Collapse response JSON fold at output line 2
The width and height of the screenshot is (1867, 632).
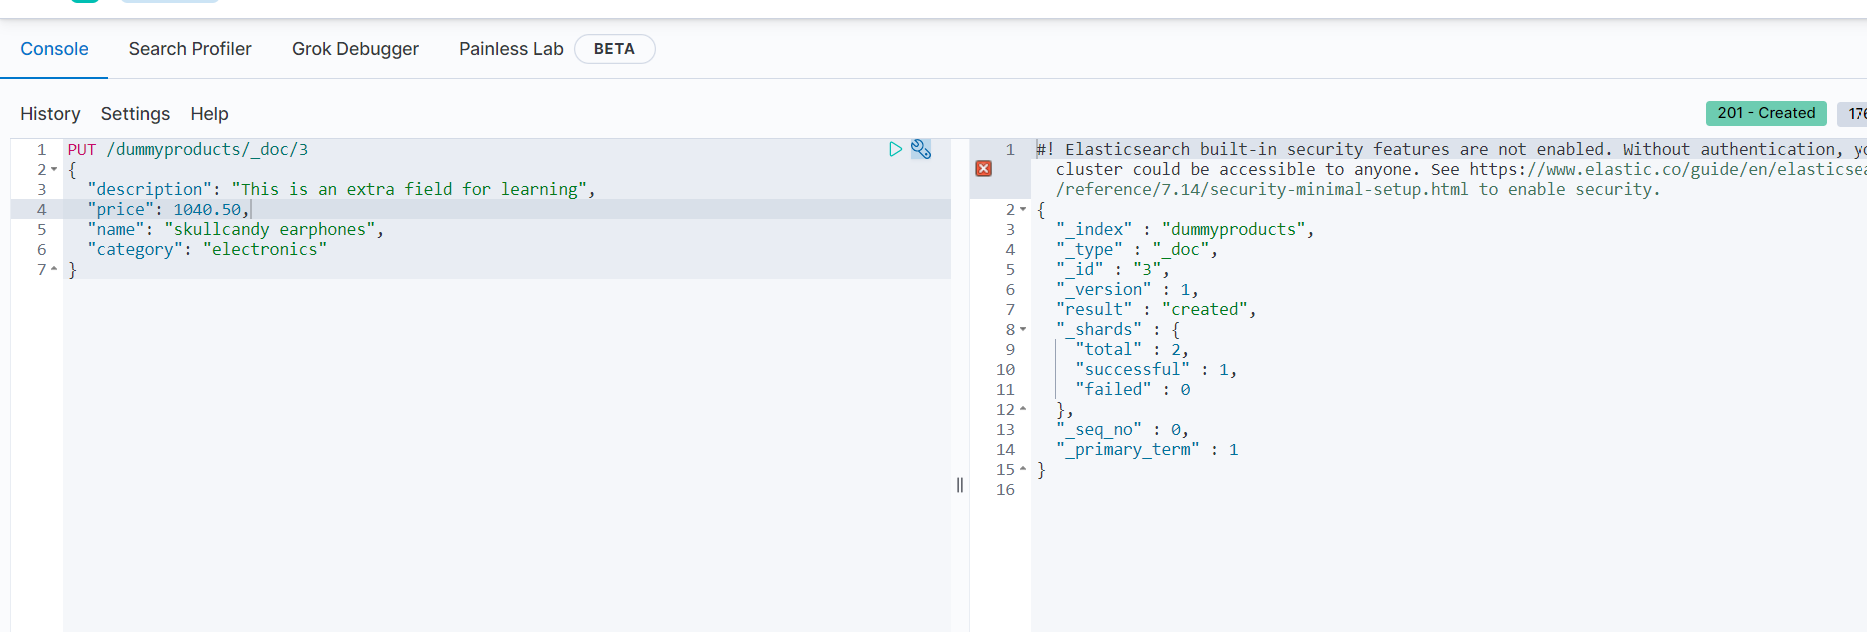click(1023, 210)
